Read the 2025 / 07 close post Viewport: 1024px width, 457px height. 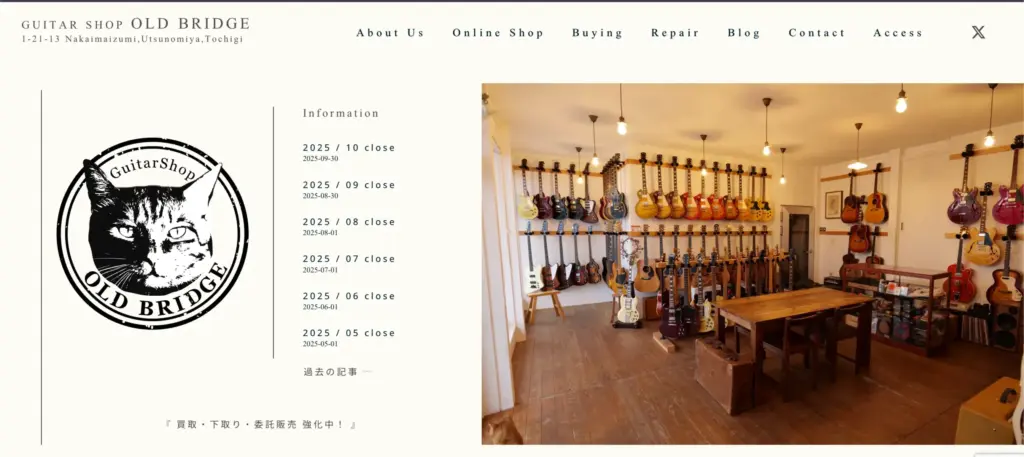point(349,259)
